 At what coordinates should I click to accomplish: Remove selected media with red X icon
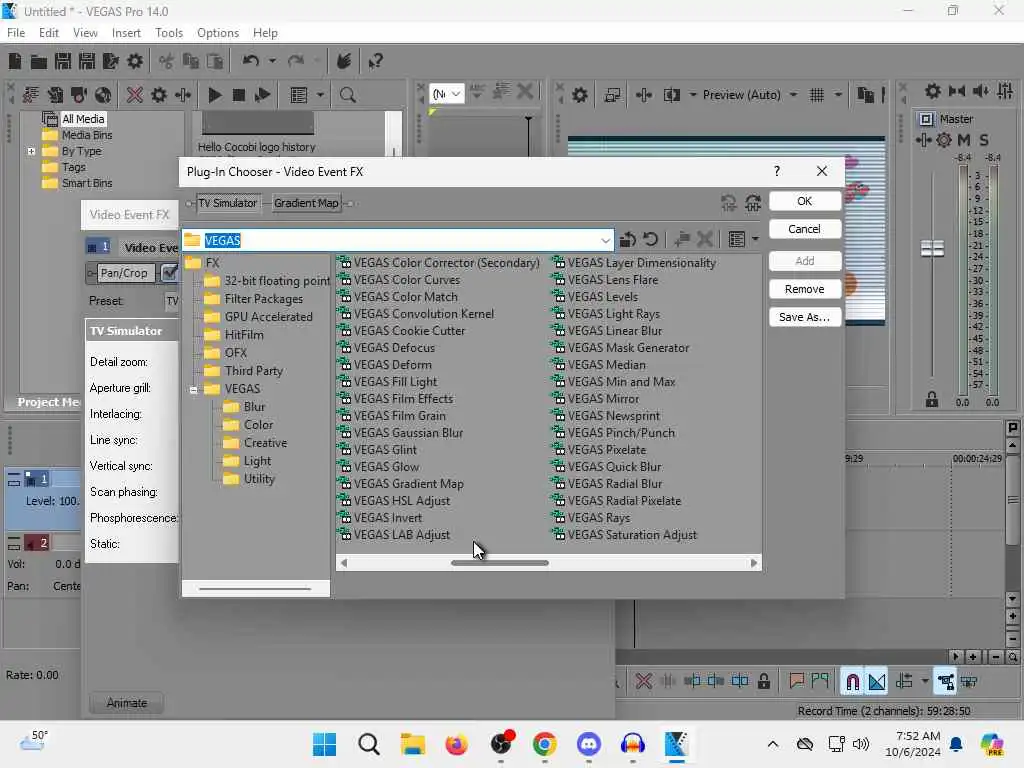135,95
